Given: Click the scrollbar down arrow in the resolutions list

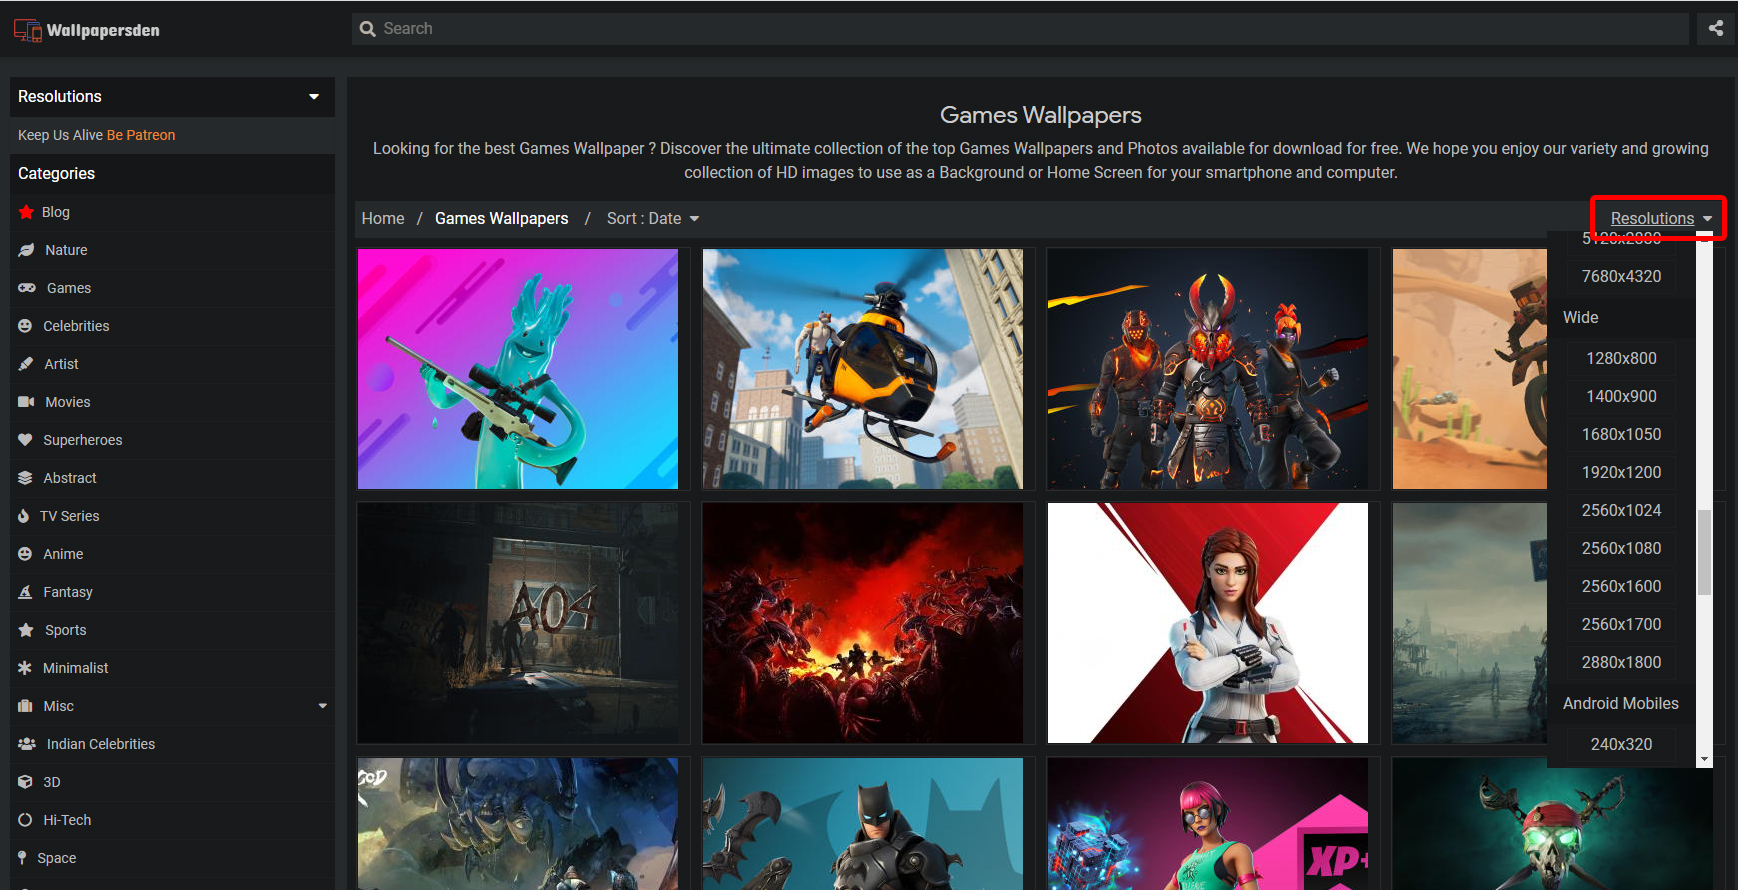Looking at the screenshot, I should pyautogui.click(x=1705, y=760).
